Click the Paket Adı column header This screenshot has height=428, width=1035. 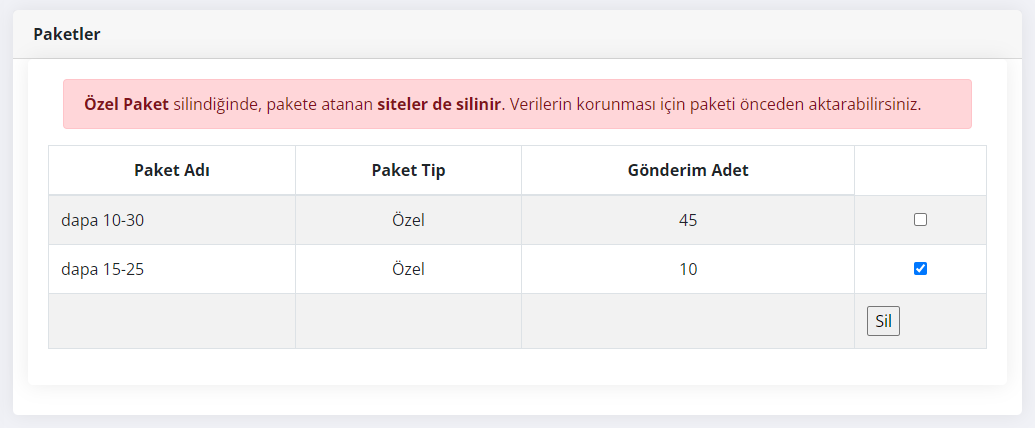click(172, 170)
